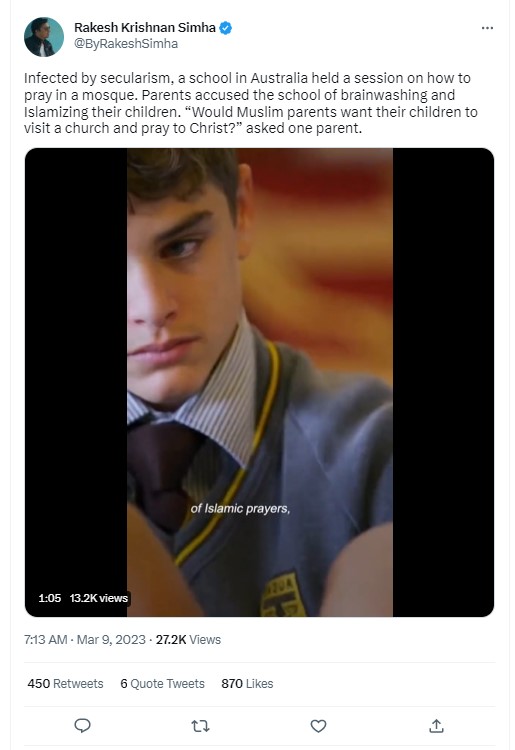Click the 1:05 video duration label

50,598
